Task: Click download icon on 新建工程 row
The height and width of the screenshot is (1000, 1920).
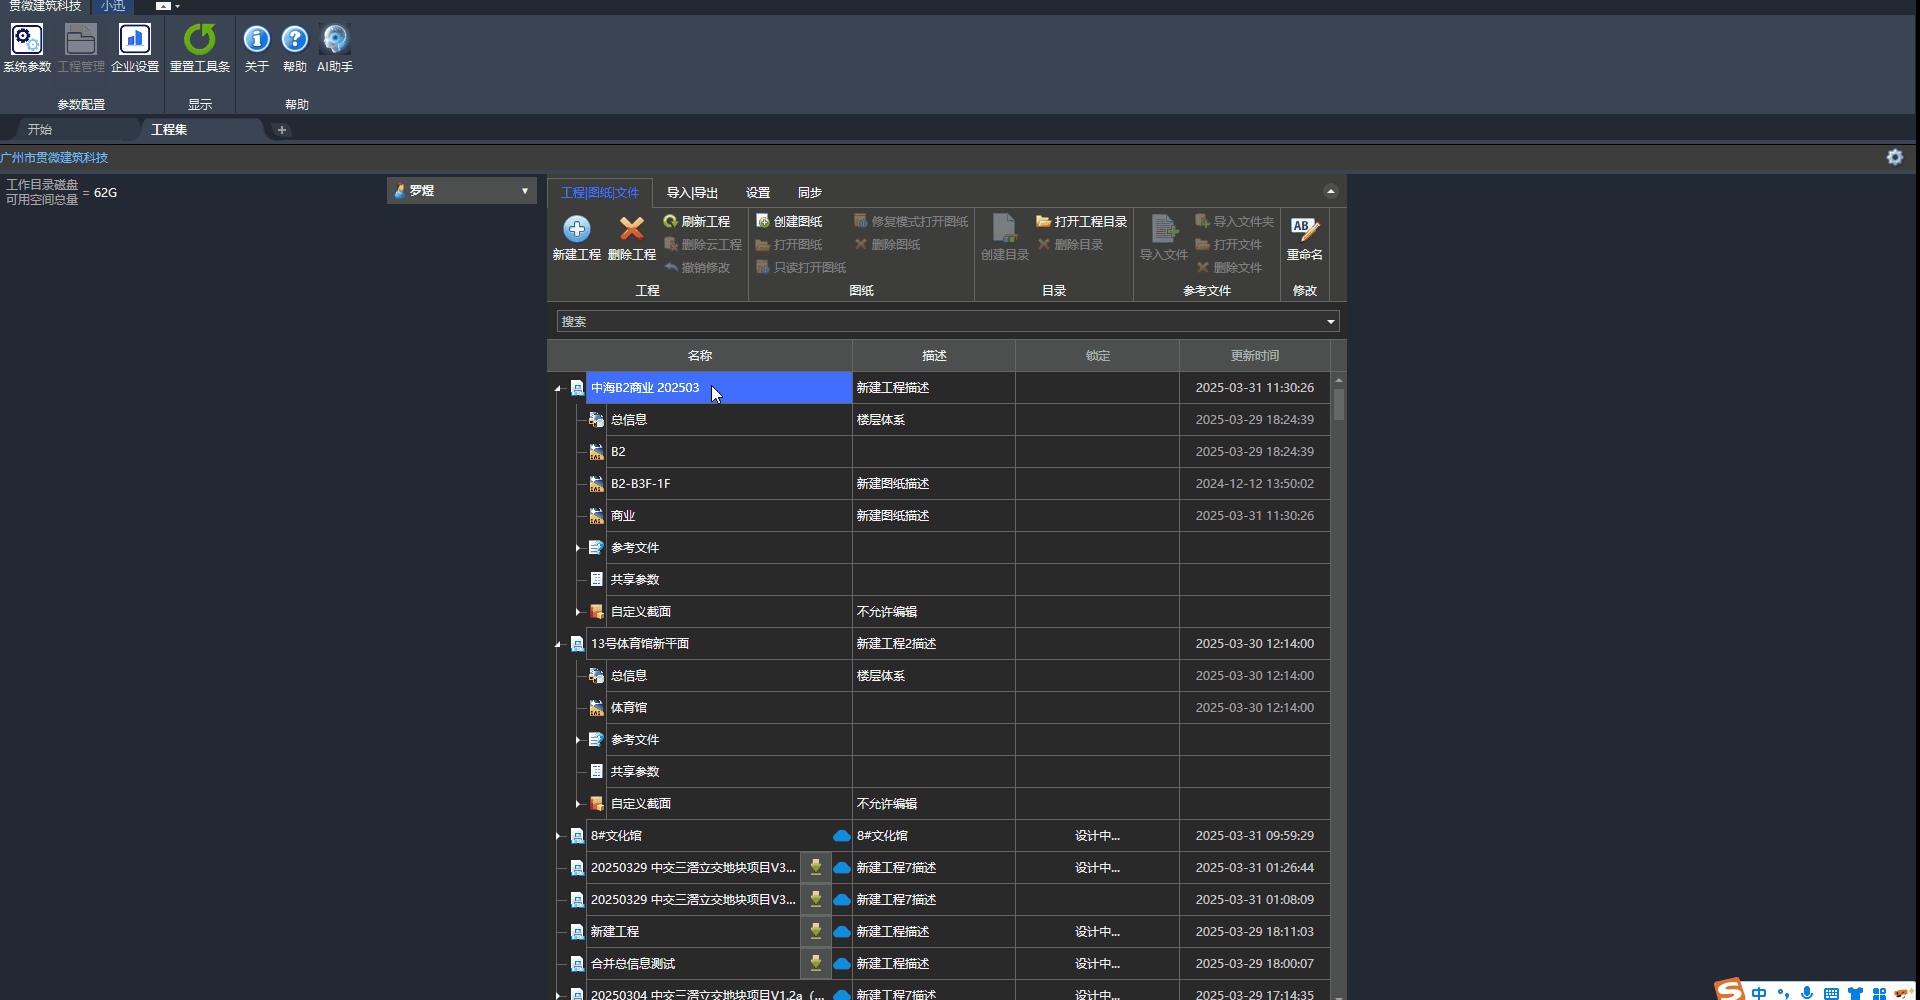Action: [816, 931]
